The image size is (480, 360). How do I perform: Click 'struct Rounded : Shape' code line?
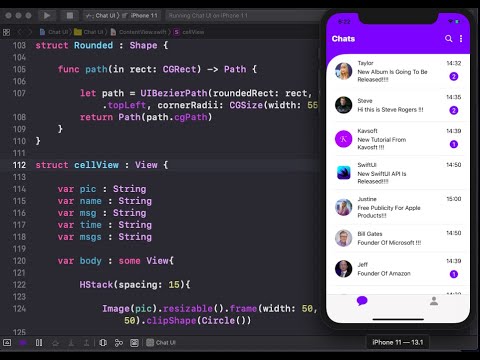(102, 45)
